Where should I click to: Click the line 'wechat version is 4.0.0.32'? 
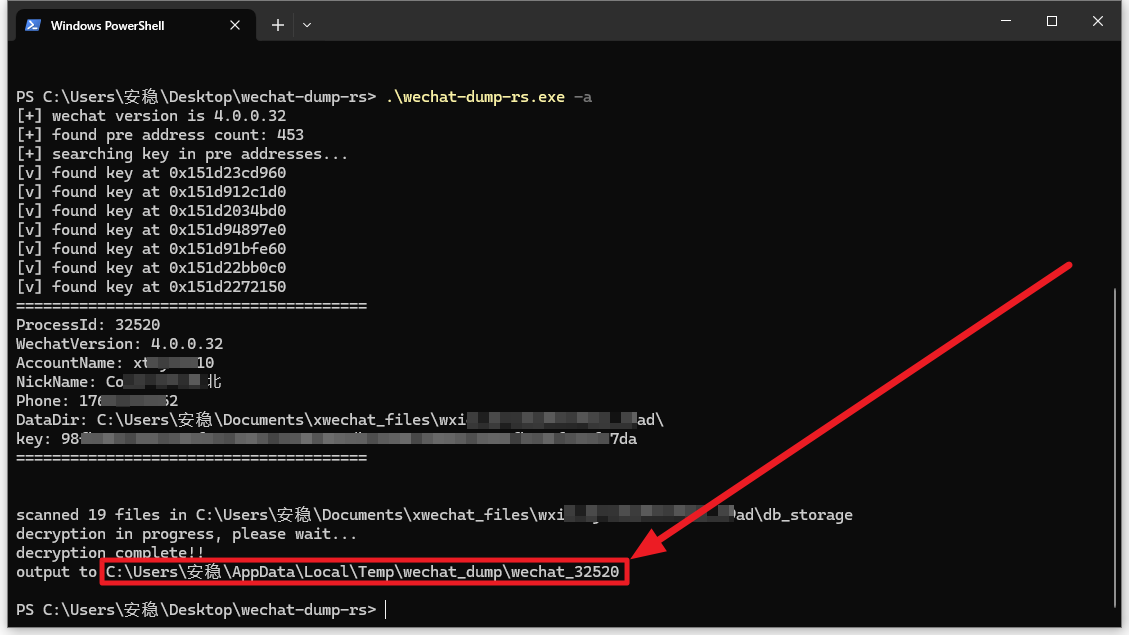coord(151,116)
